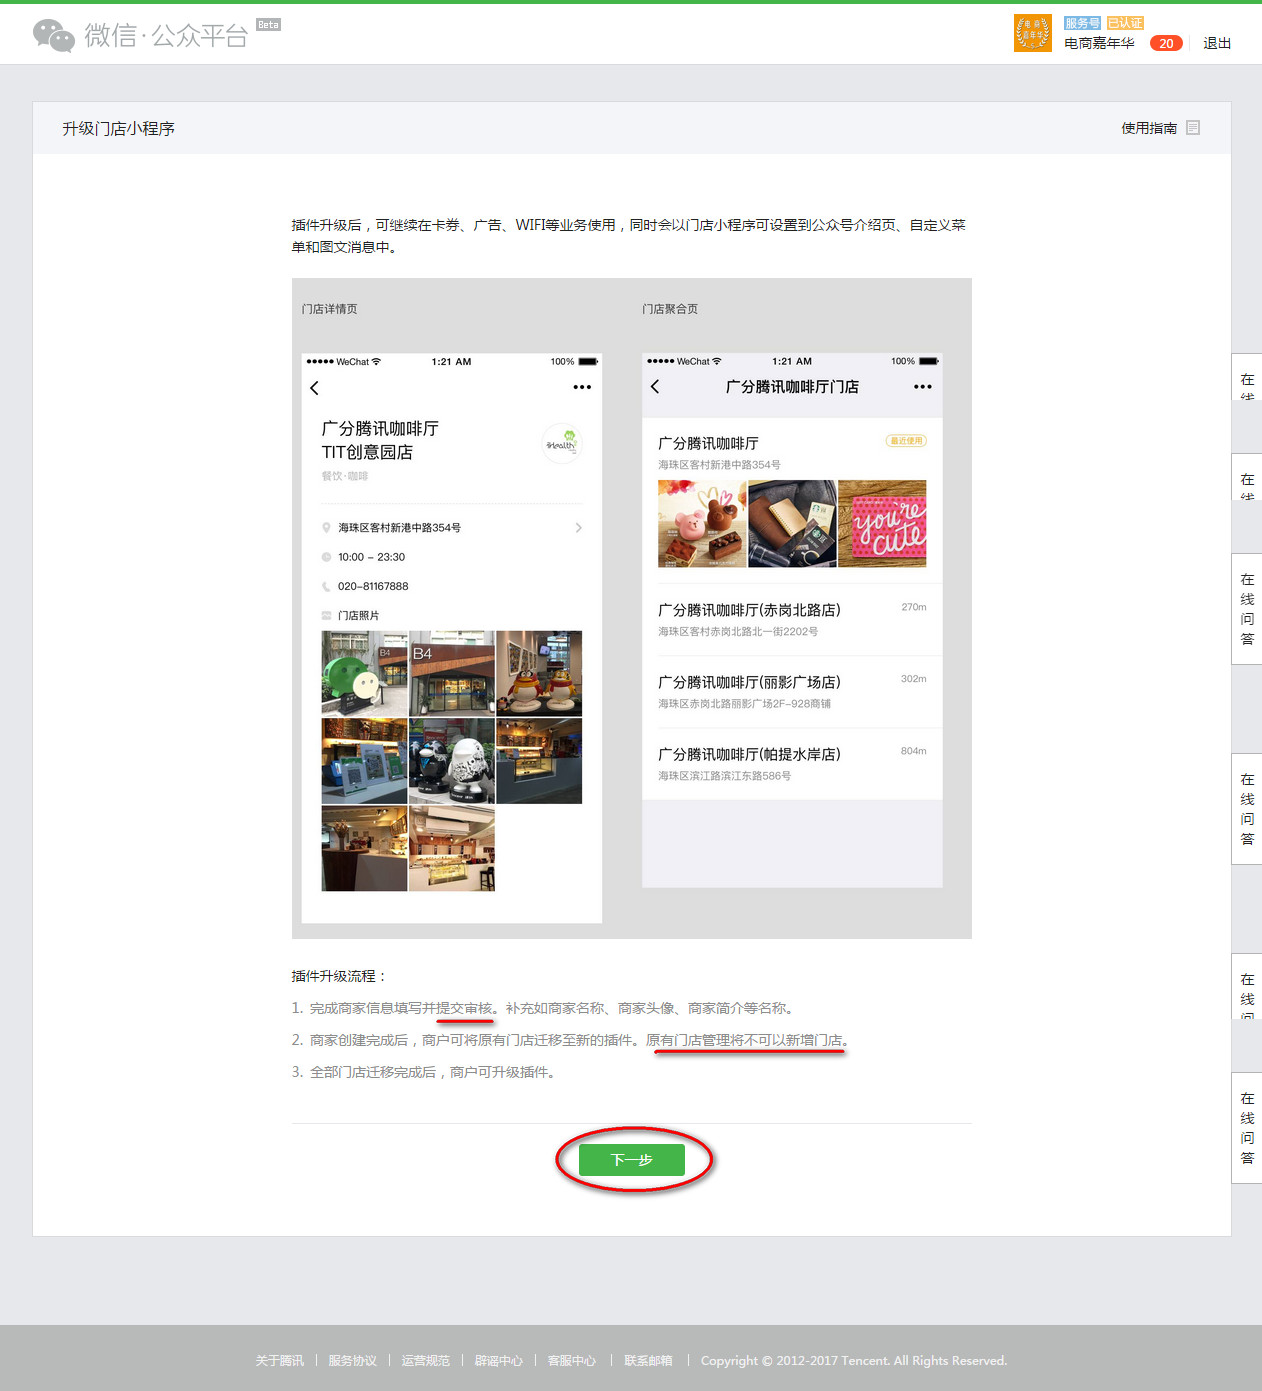Select the 广分腾讯咖啡厅(丽影广场店) store entry
1262x1391 pixels.
coord(792,692)
